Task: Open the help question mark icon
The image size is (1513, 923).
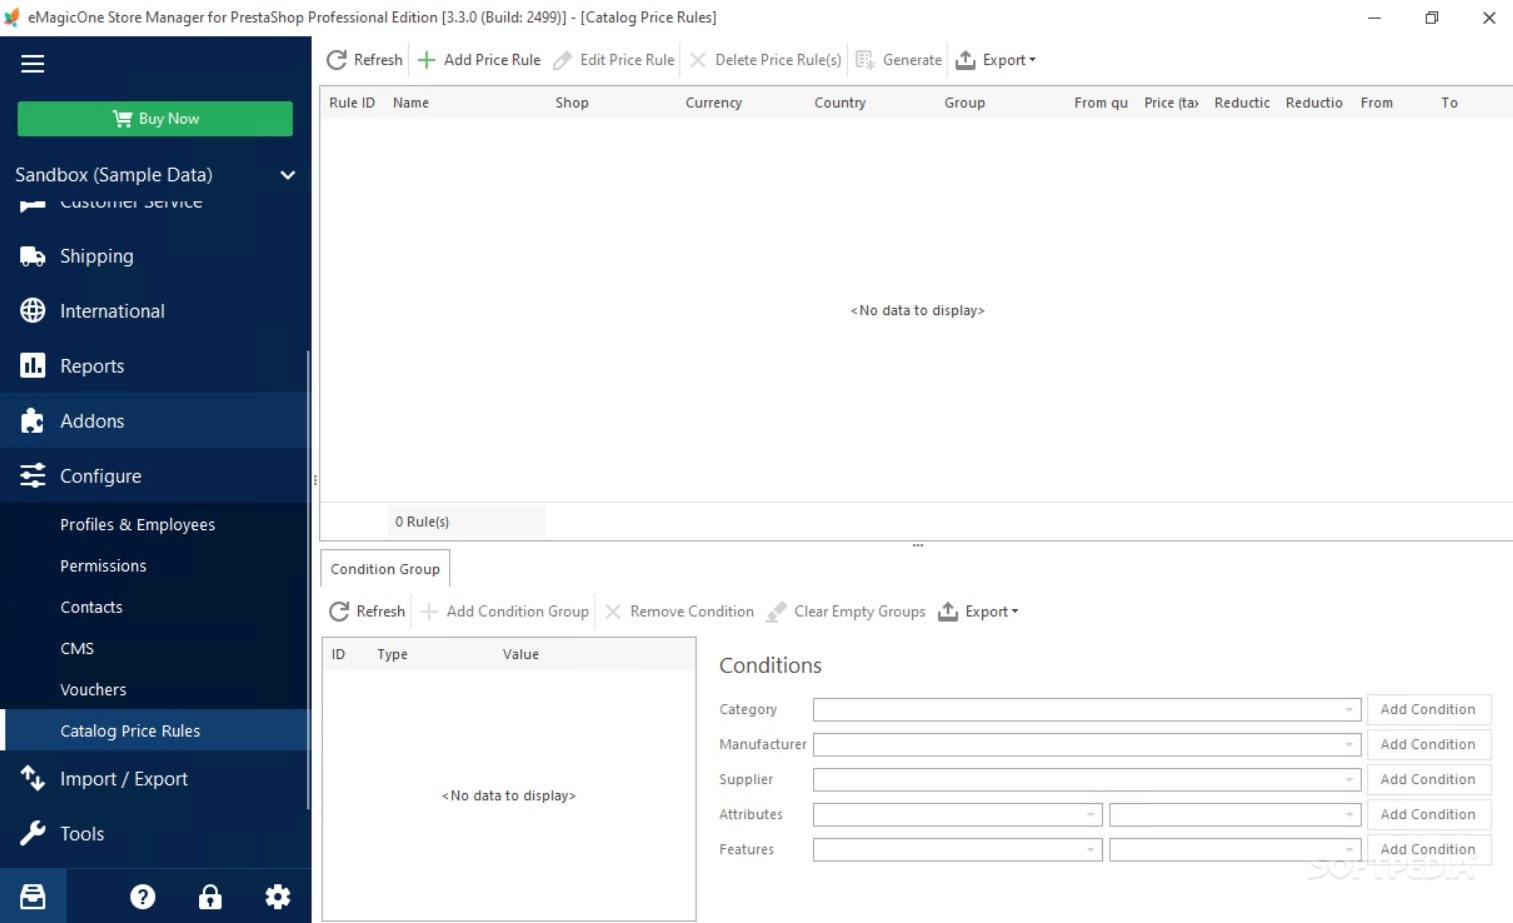Action: 143,897
